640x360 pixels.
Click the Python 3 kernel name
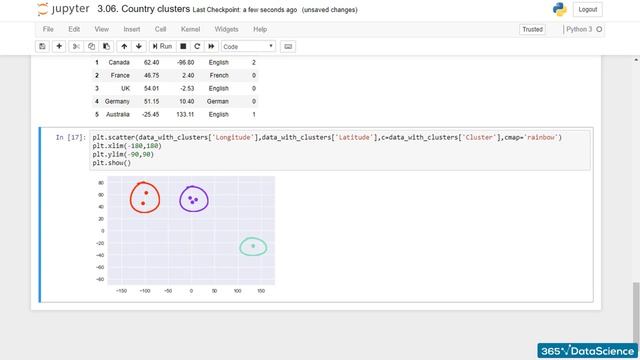[579, 29]
